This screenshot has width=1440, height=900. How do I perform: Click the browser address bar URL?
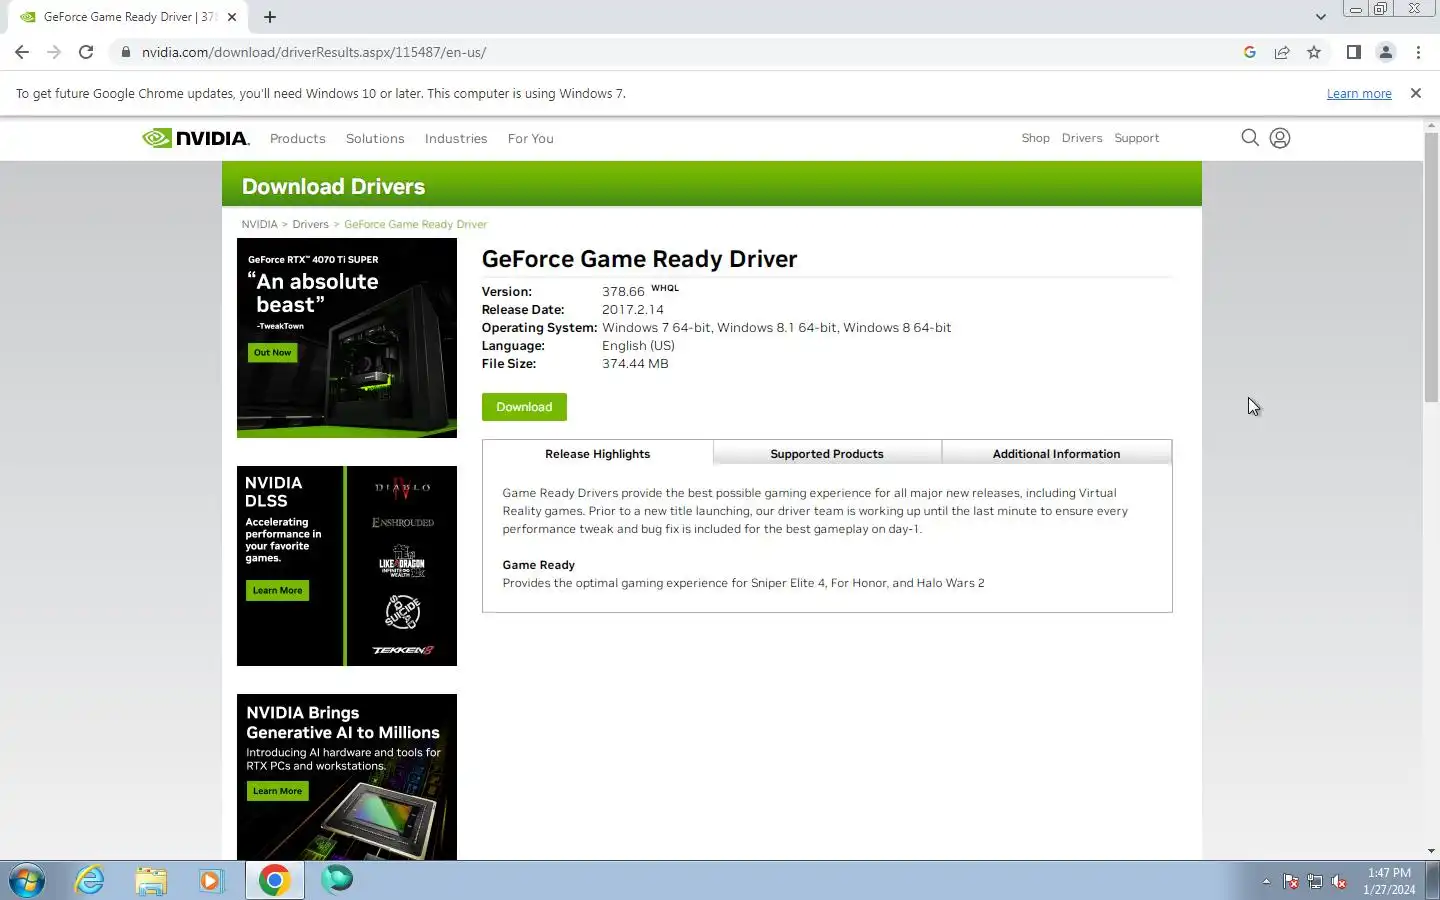click(x=314, y=52)
